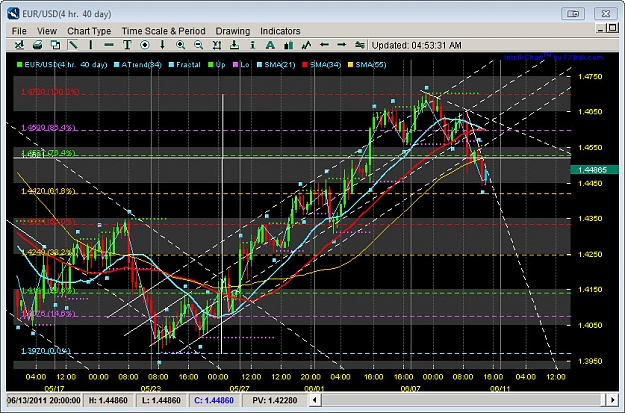Select the horizontal line drawing tool
625x413 pixels.
coord(109,45)
